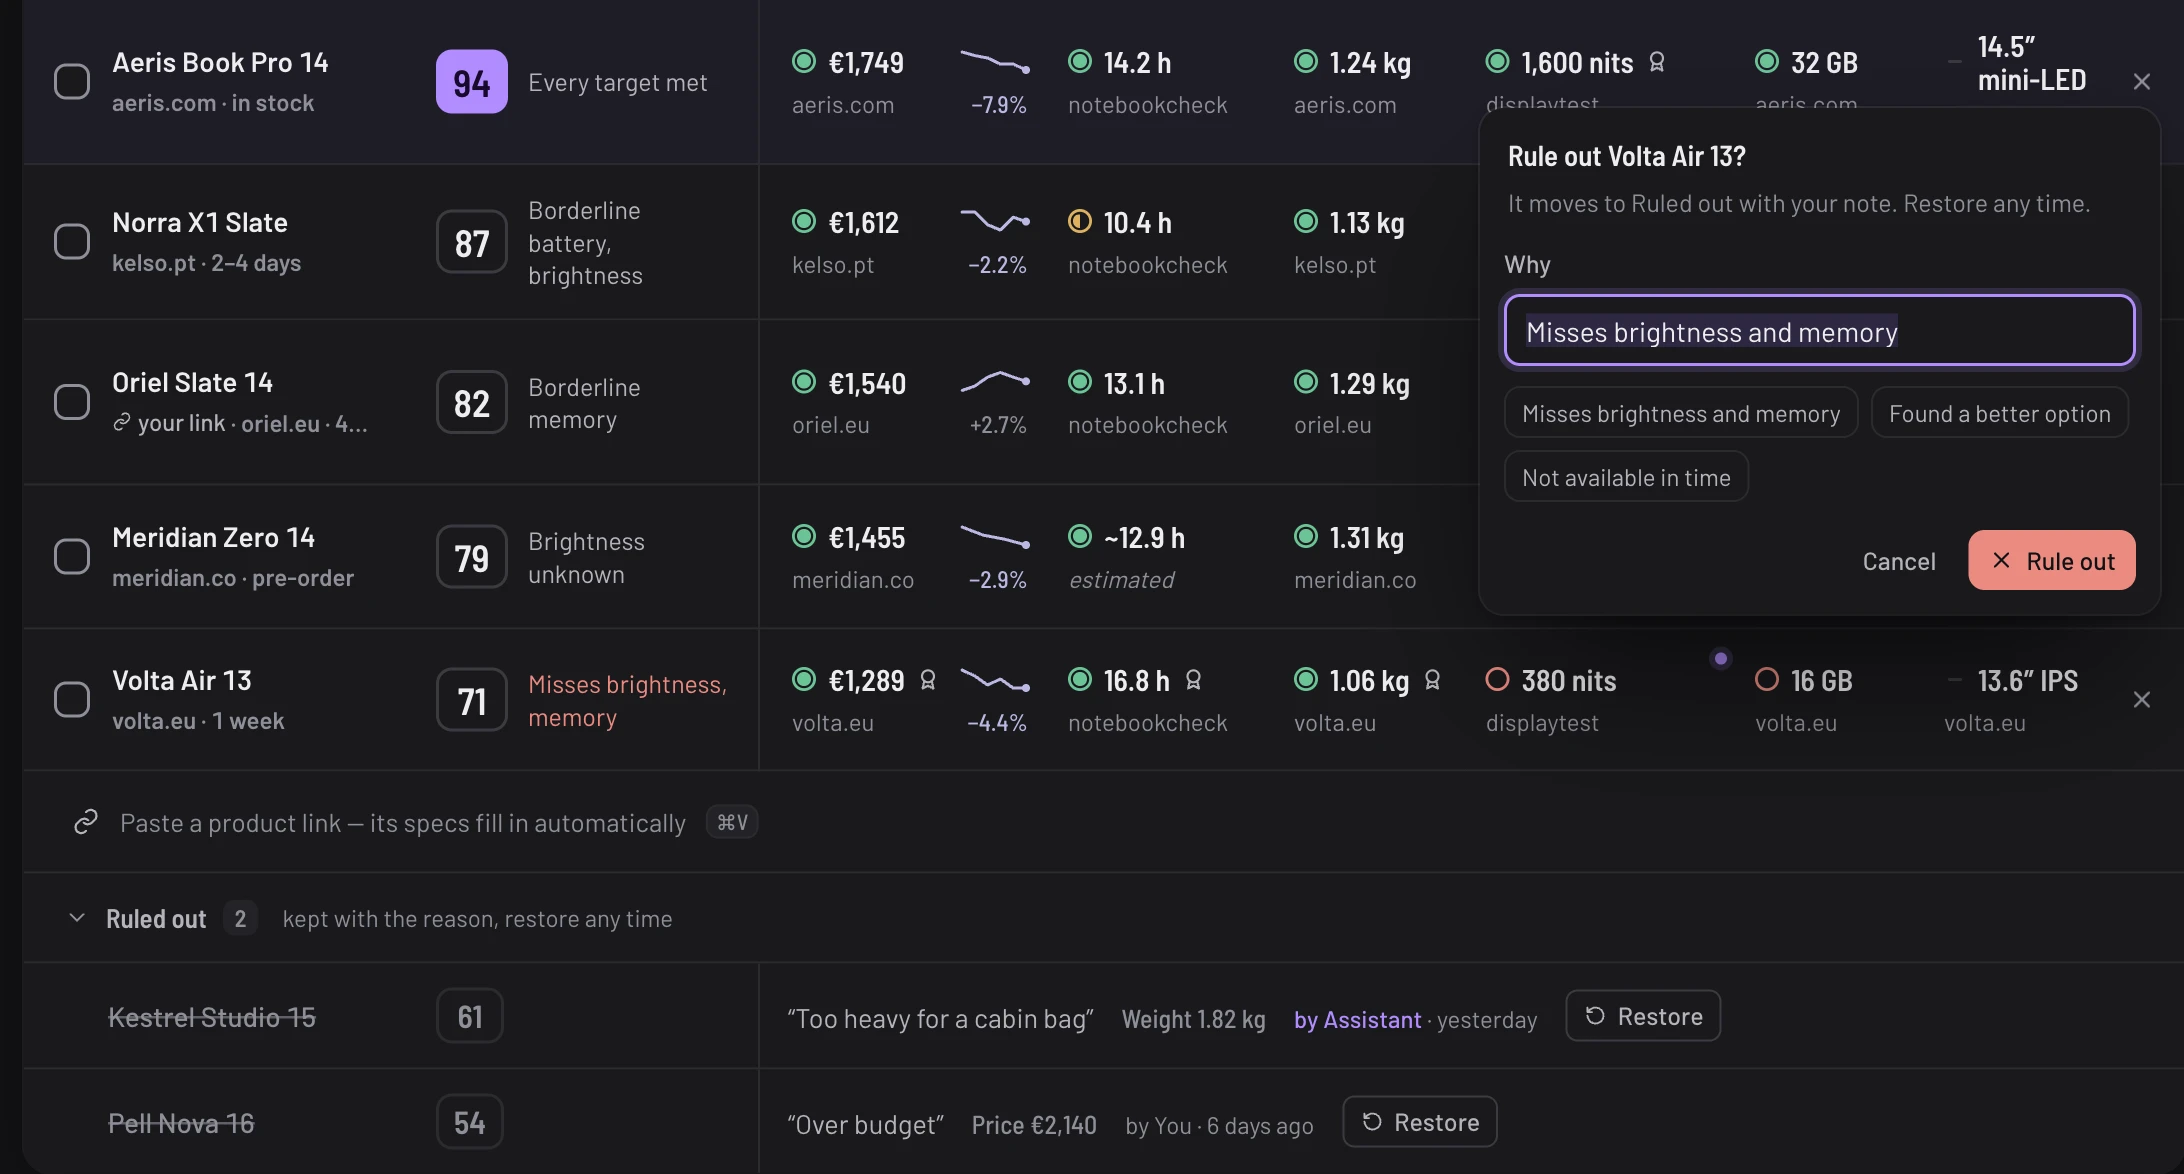Open the price trend sparkline for Norra €1,612

(x=995, y=220)
